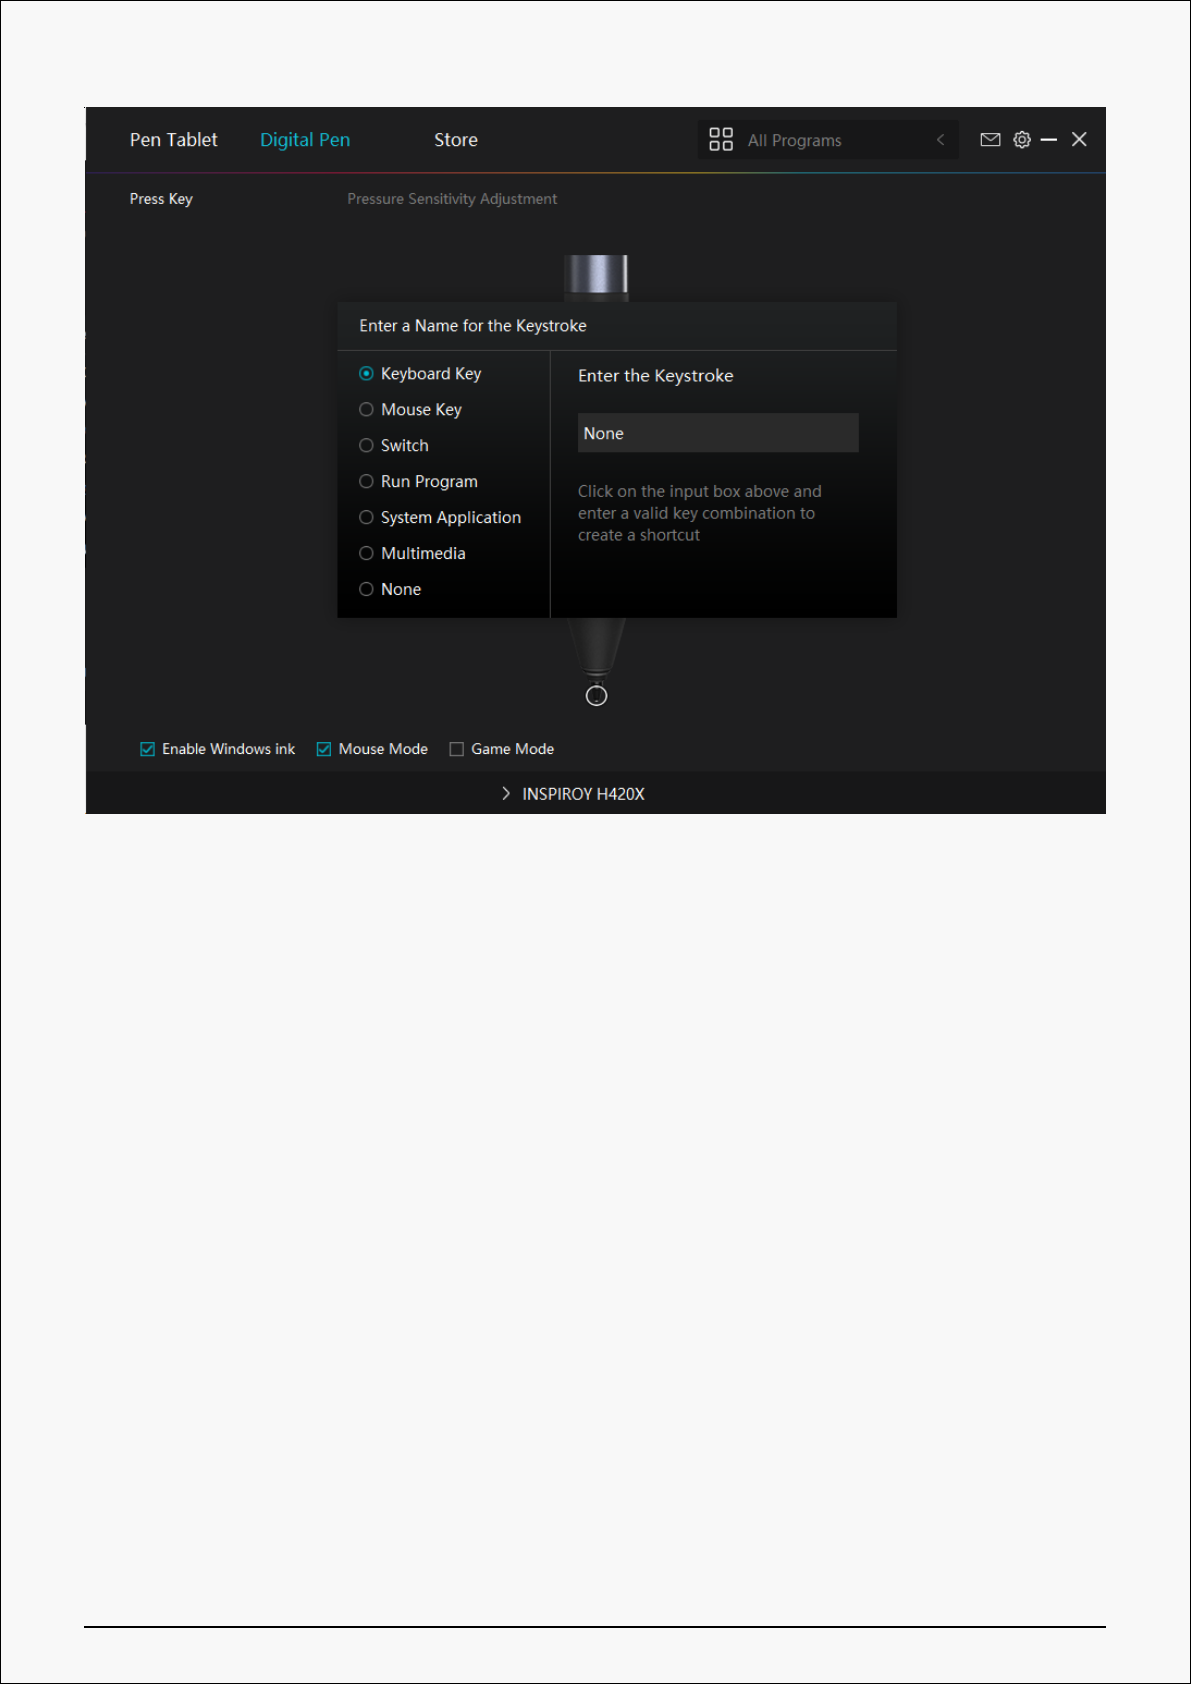Open the settings gear icon
The image size is (1191, 1684).
(1021, 140)
